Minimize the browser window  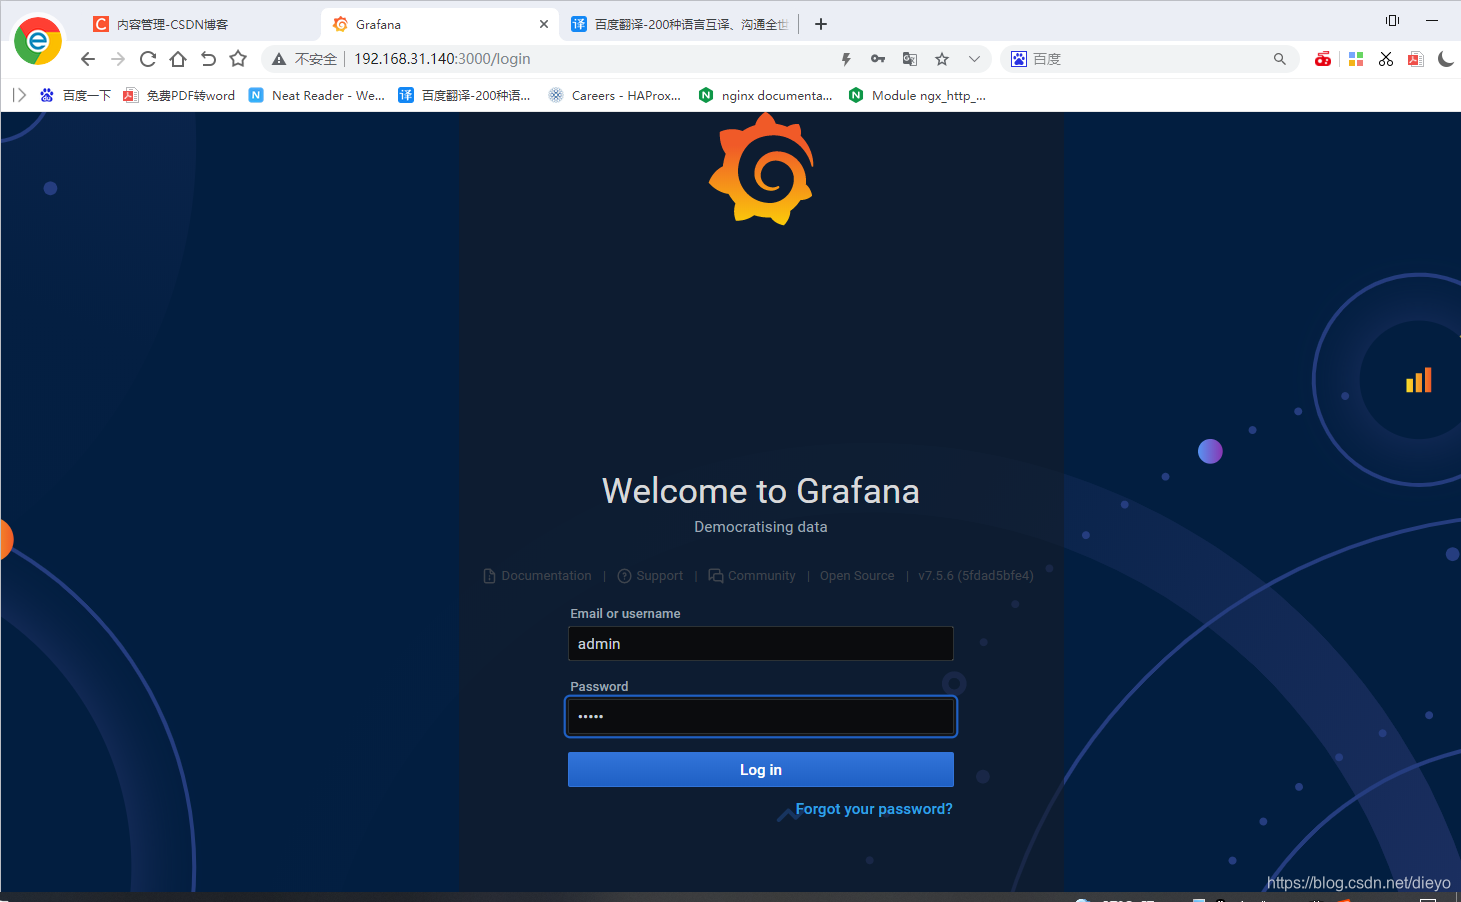[1432, 20]
